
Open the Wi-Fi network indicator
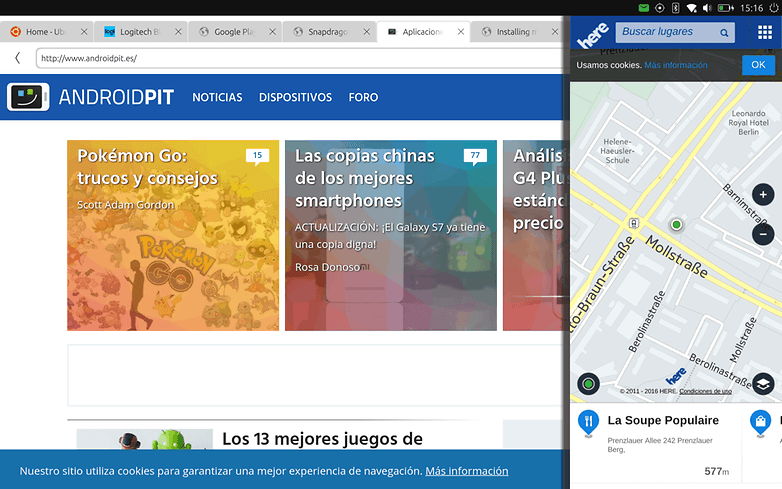691,8
